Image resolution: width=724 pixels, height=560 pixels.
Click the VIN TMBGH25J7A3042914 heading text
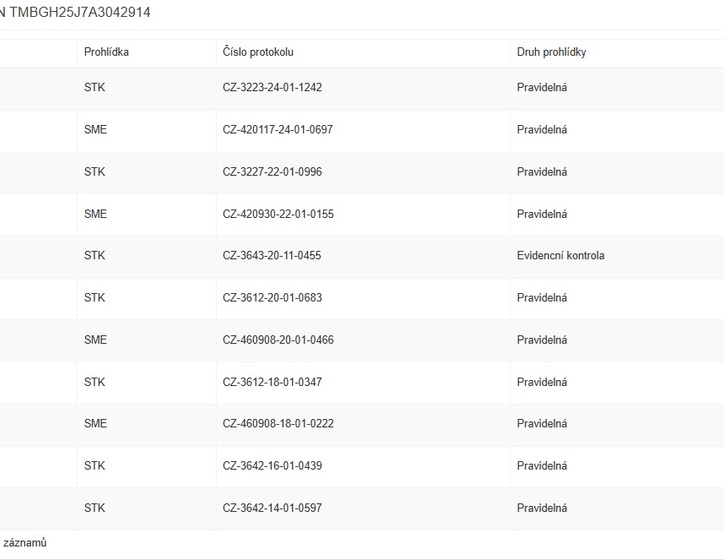coord(78,13)
